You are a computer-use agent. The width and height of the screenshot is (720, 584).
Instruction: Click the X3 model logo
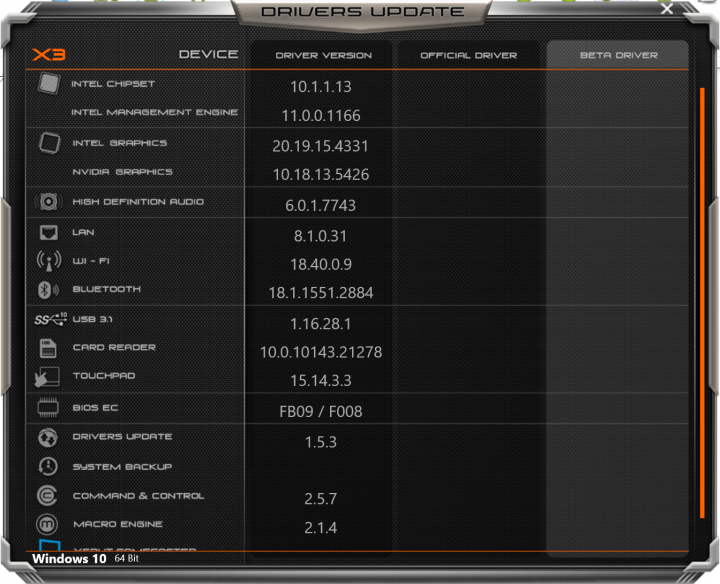coord(49,55)
